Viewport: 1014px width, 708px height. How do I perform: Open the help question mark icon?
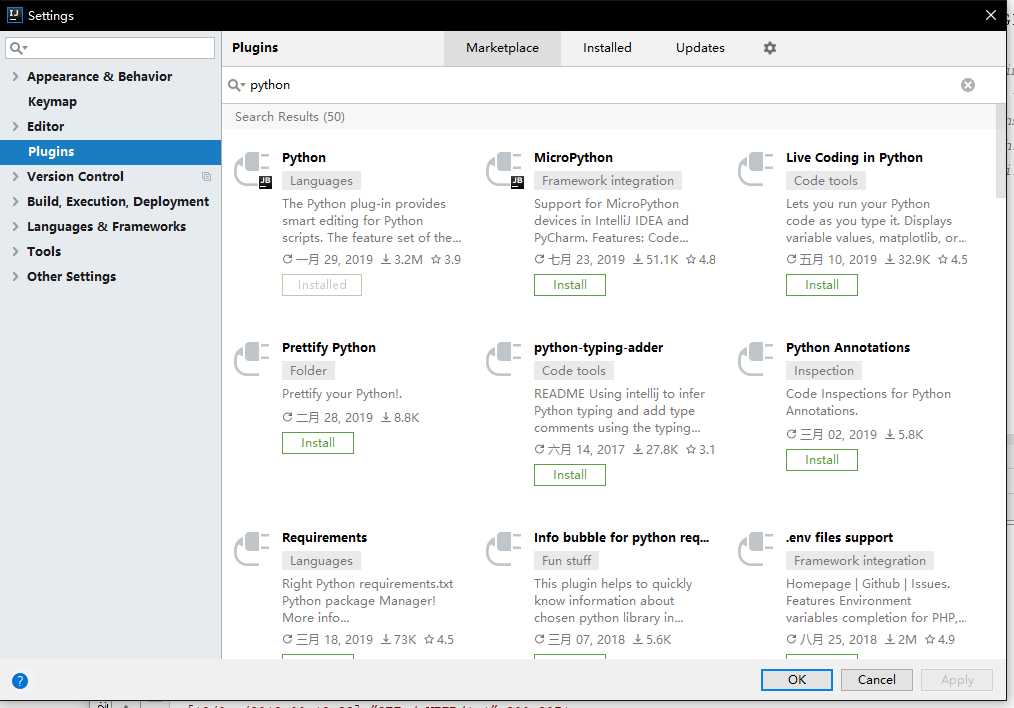point(20,680)
